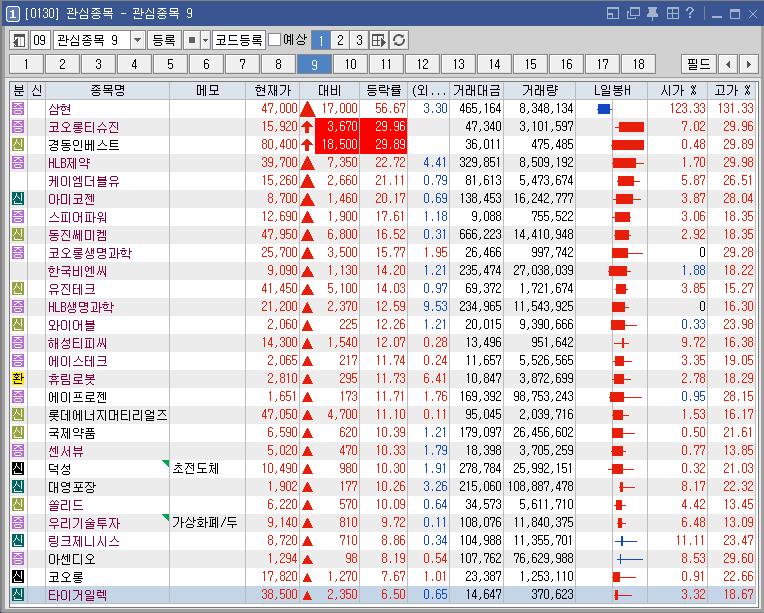The height and width of the screenshot is (613, 764).
Task: Move field columns left with the arrow
Action: pyautogui.click(x=728, y=64)
